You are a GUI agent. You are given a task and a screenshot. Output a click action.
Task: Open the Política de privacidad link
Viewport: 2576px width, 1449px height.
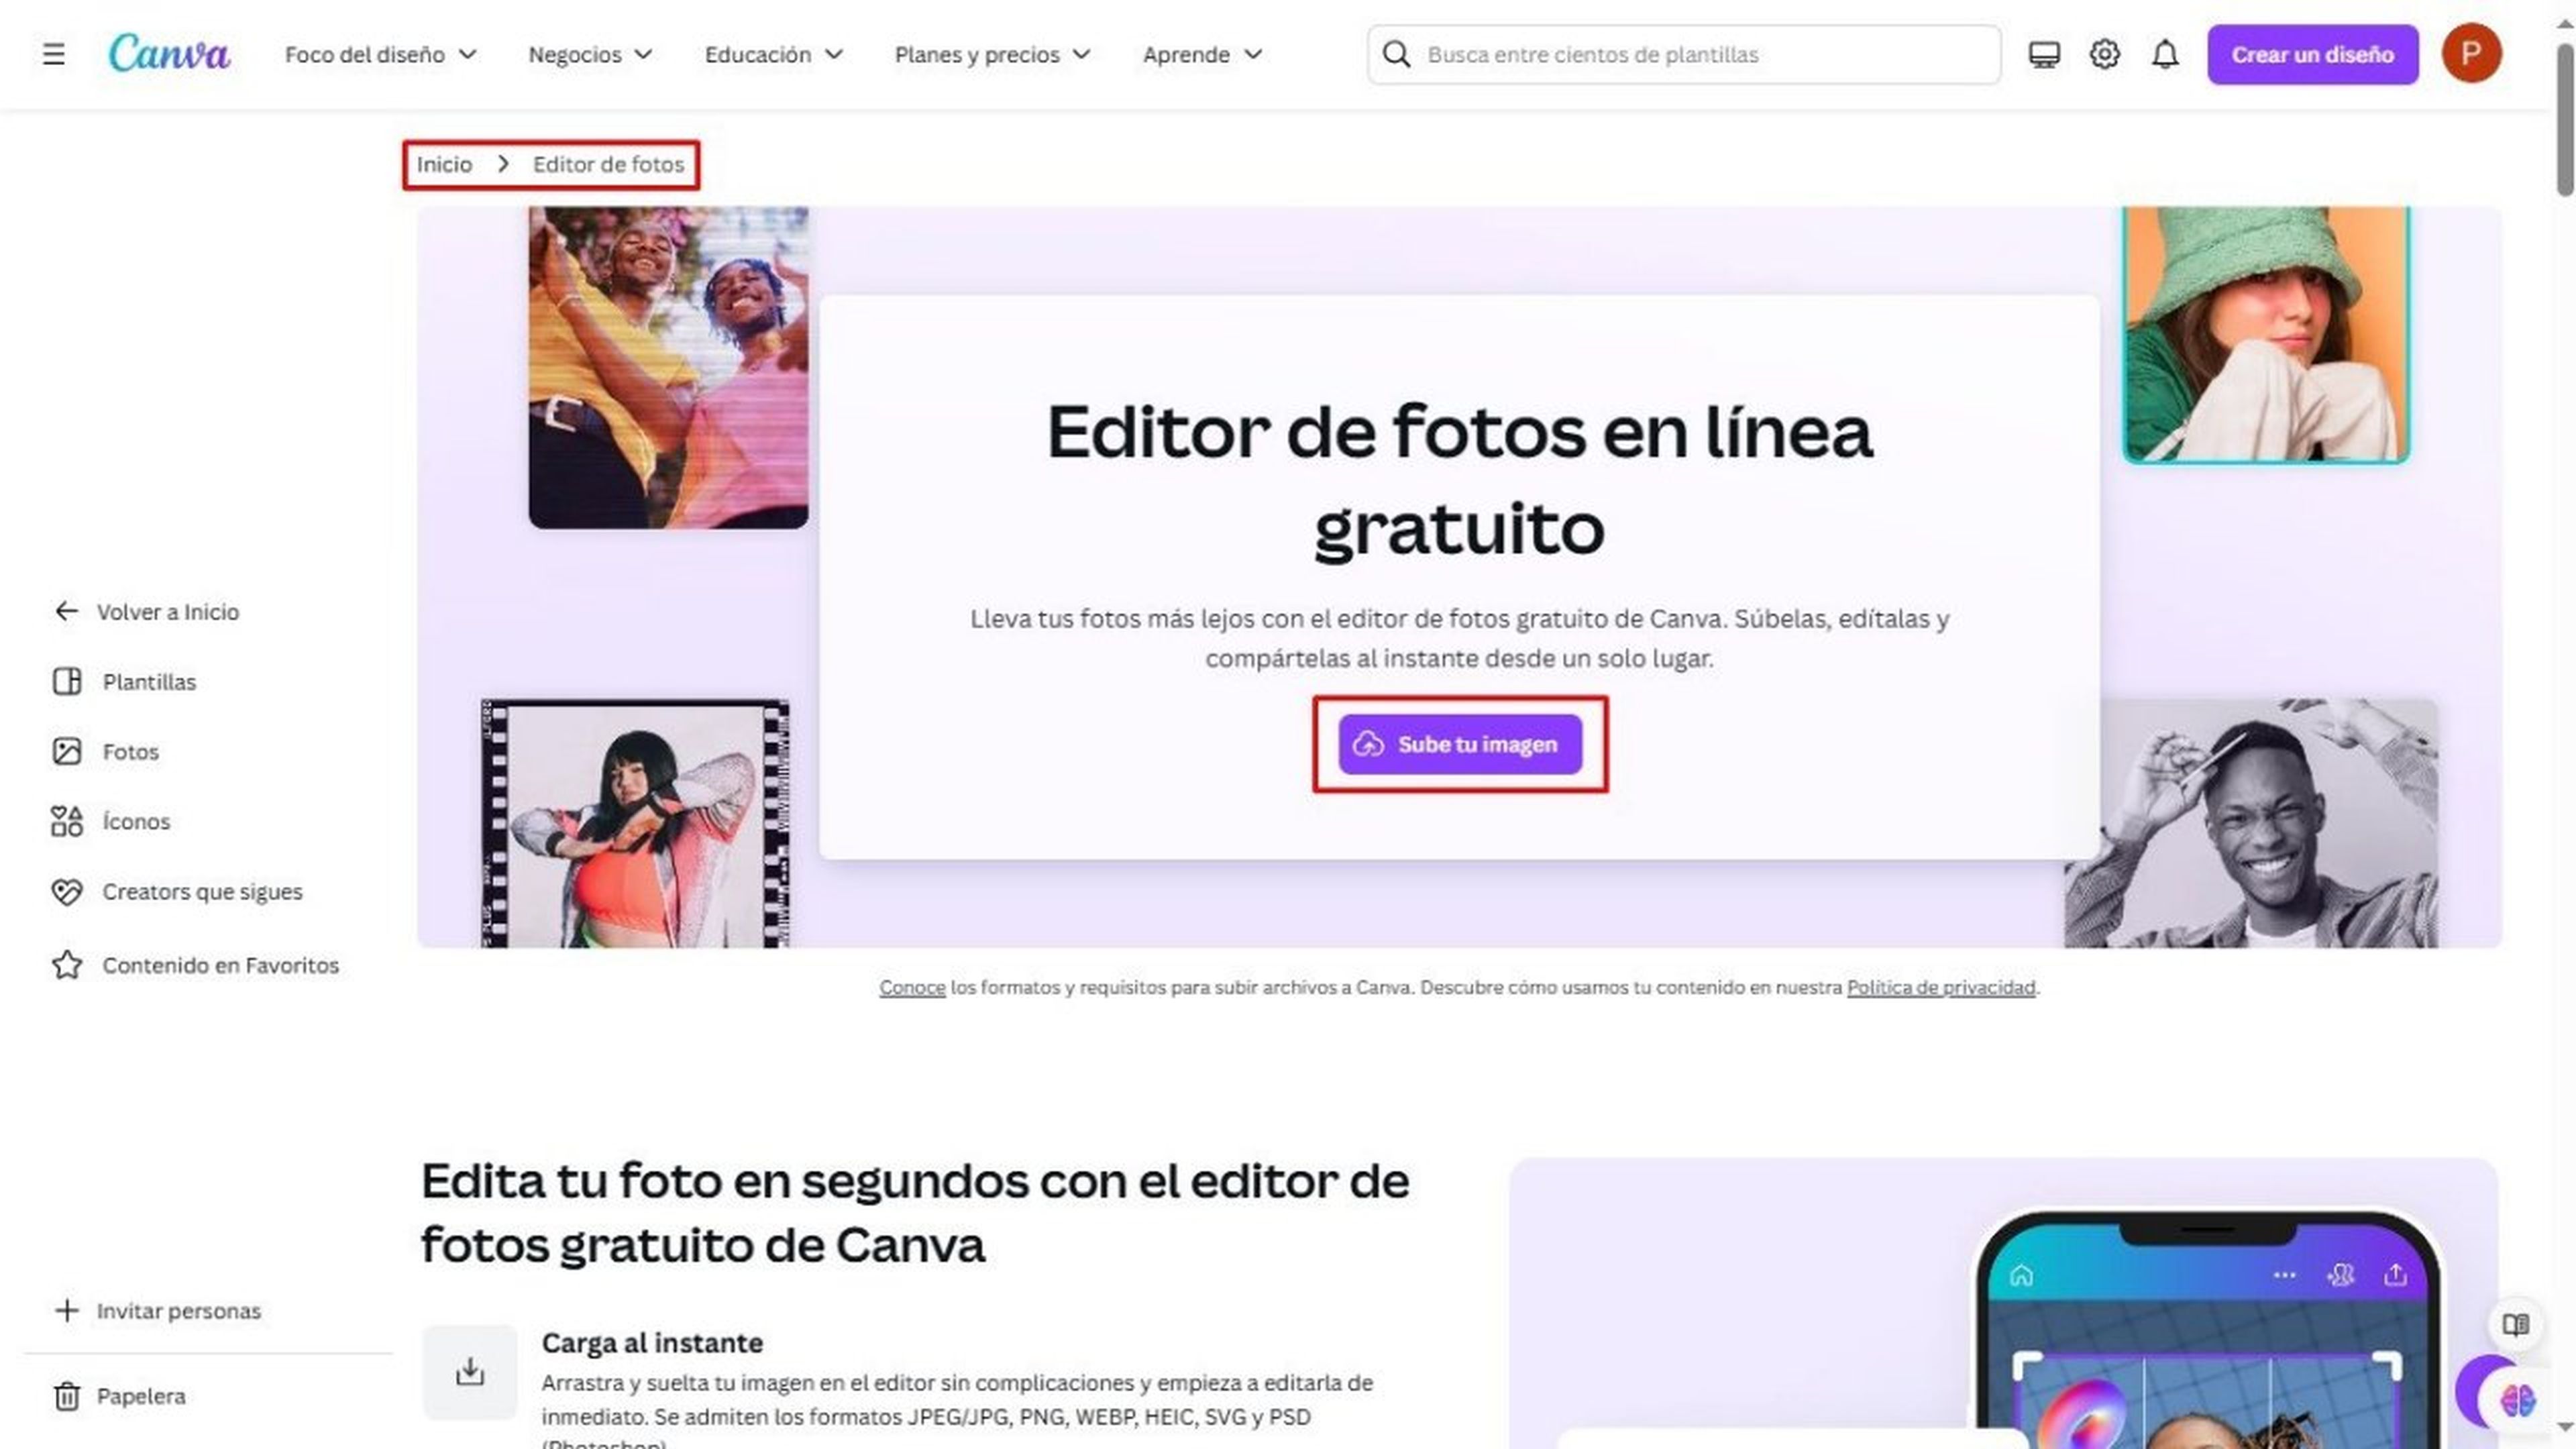[1941, 987]
